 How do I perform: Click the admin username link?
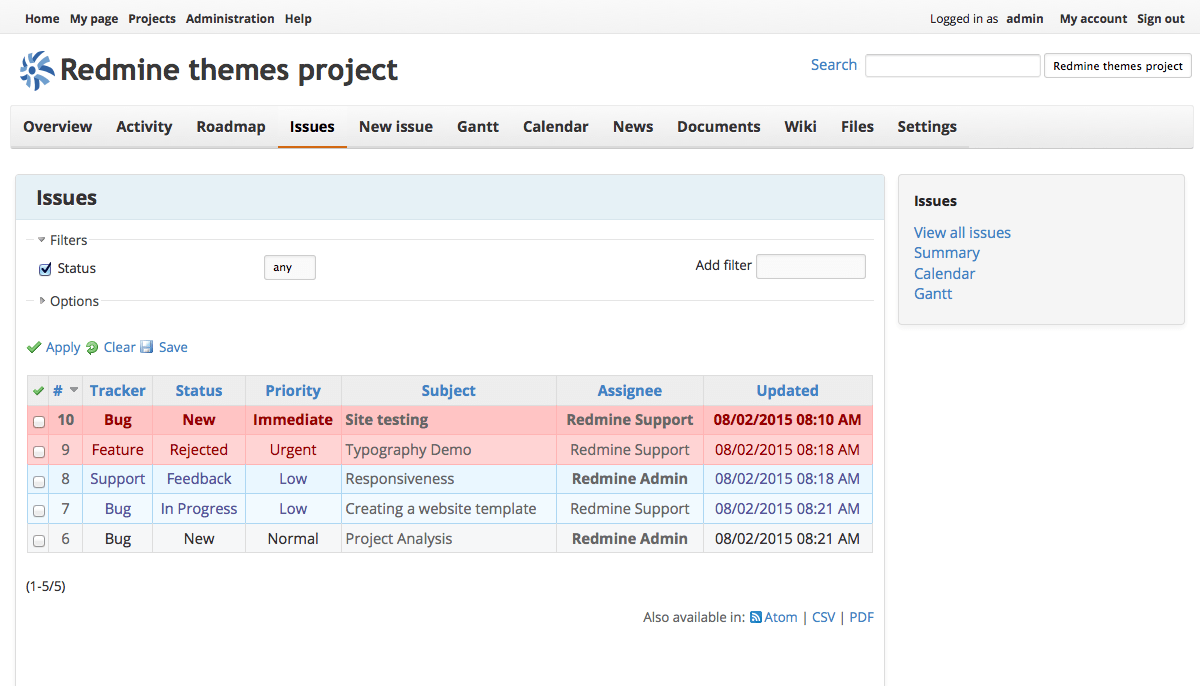1025,19
